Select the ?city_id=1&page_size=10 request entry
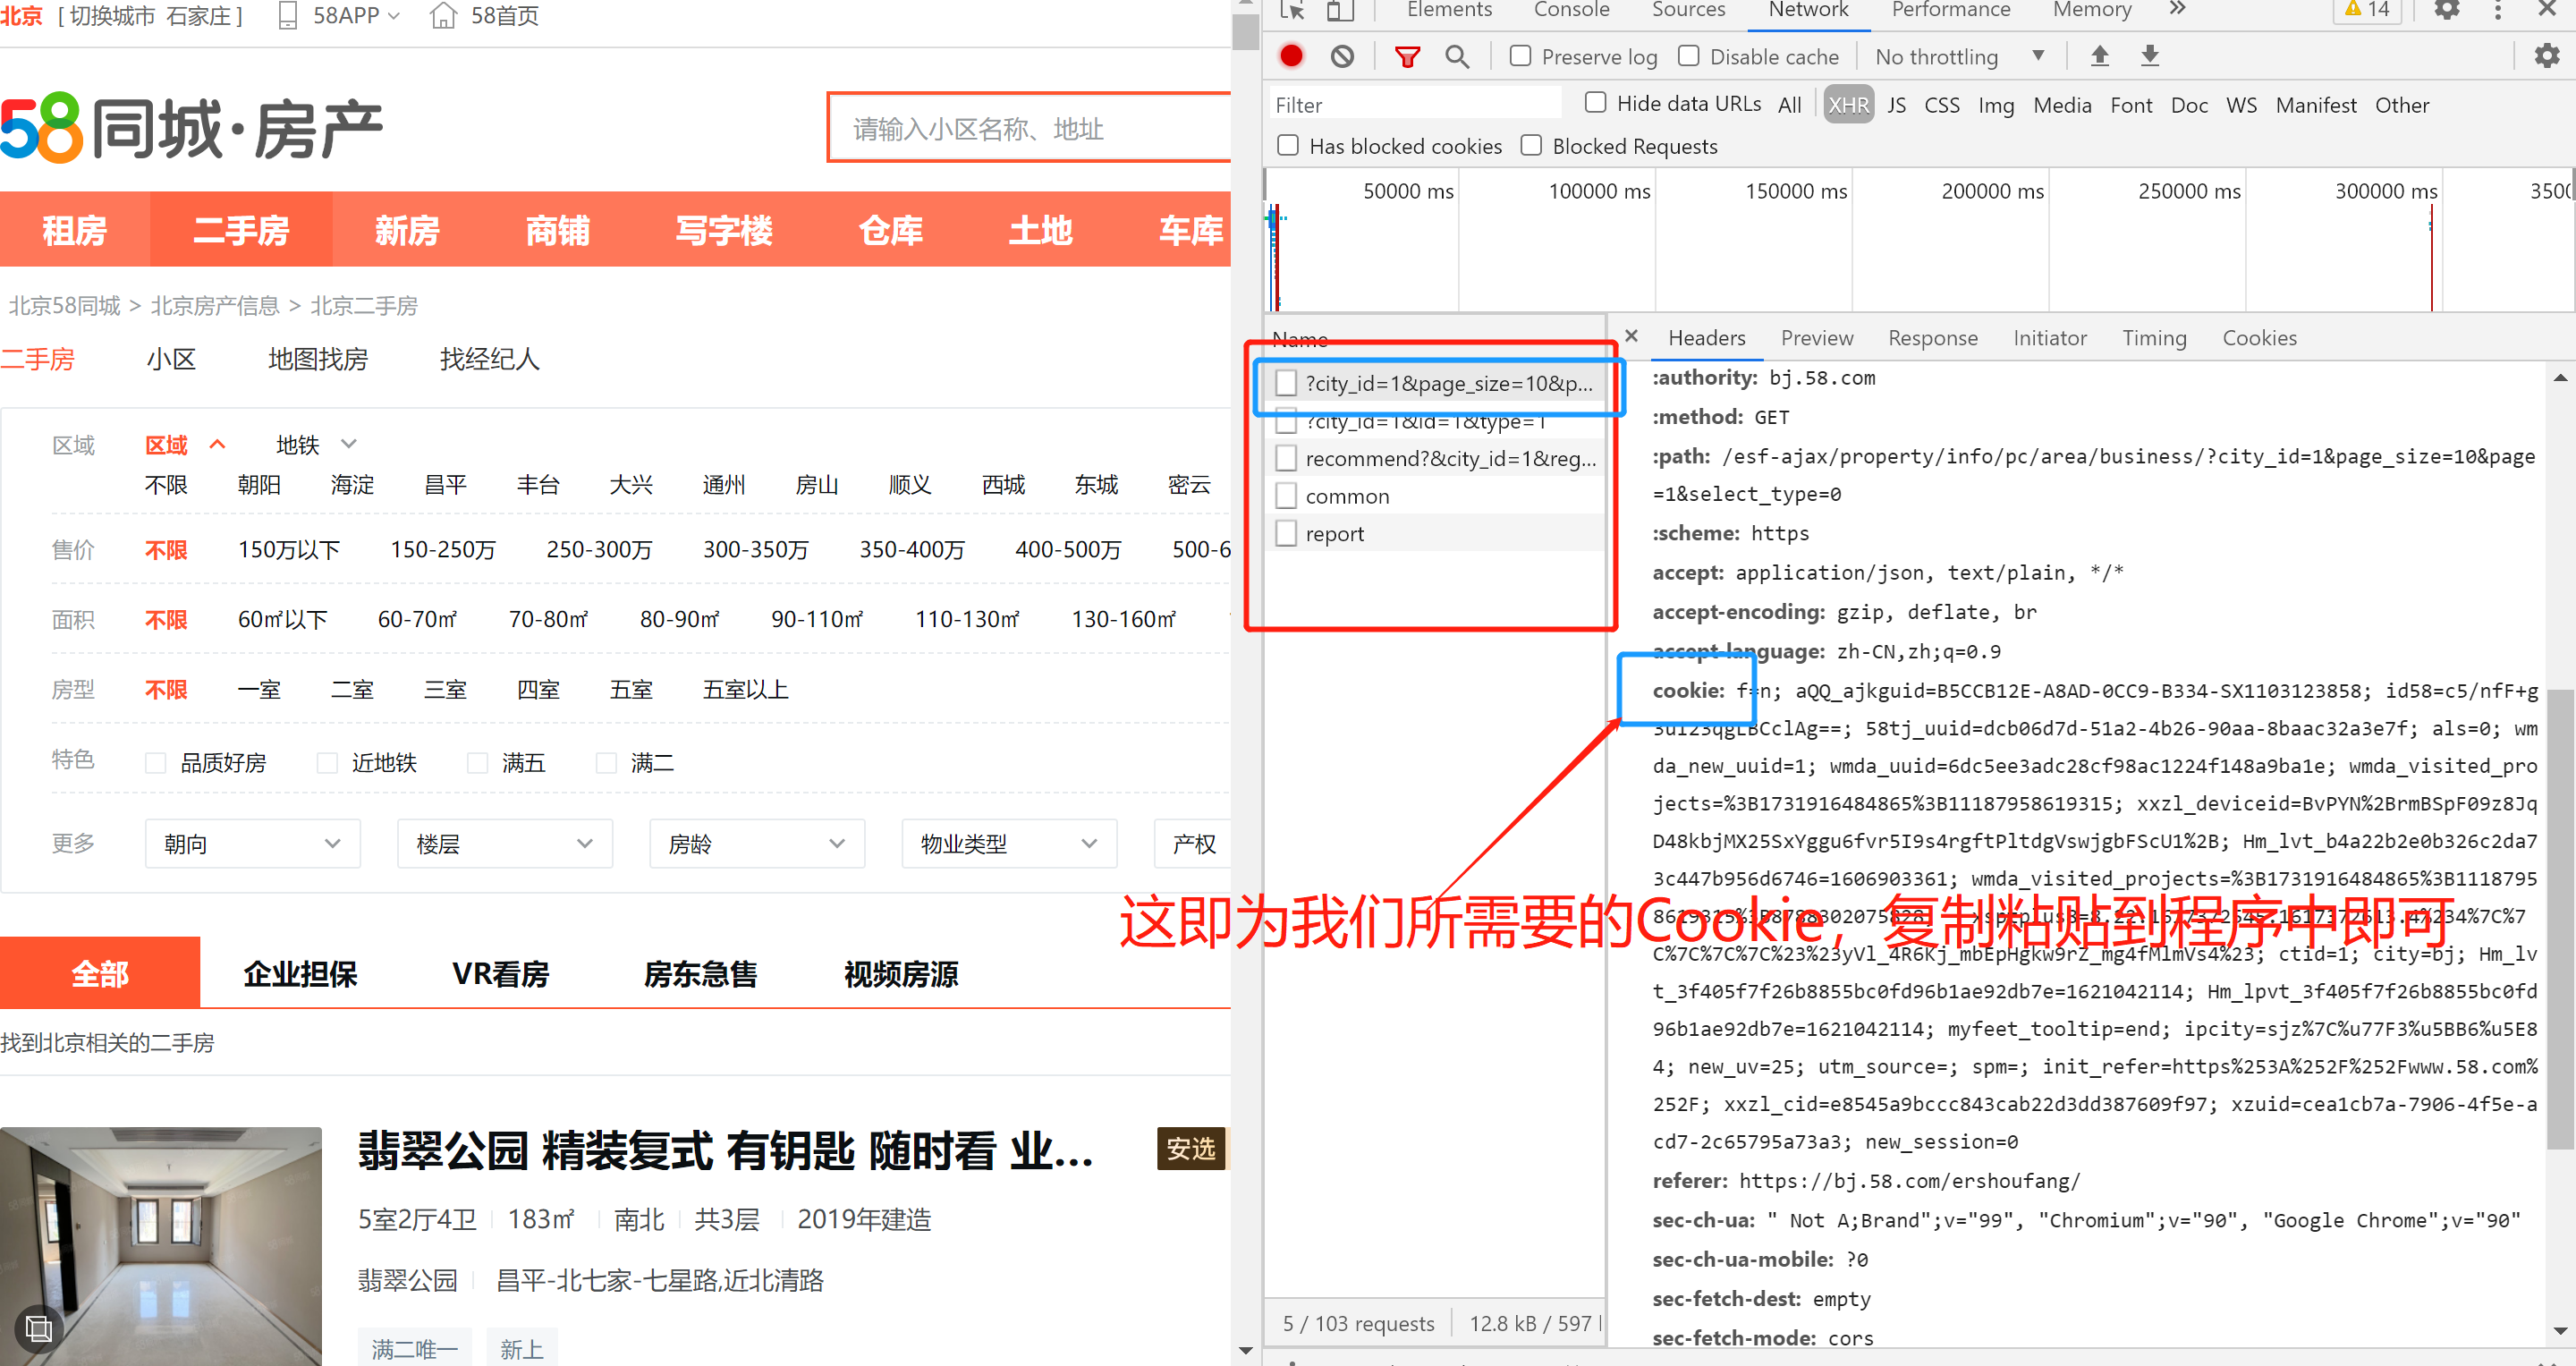Screen dimensions: 2576x1366 pyautogui.click(x=1443, y=383)
